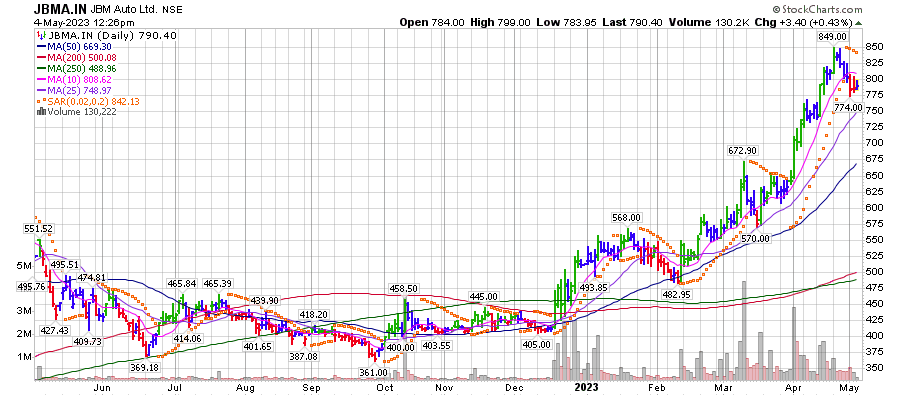This screenshot has height=396, width=900.
Task: Click the MA(50) 669.30 legend entry
Action: coord(80,46)
